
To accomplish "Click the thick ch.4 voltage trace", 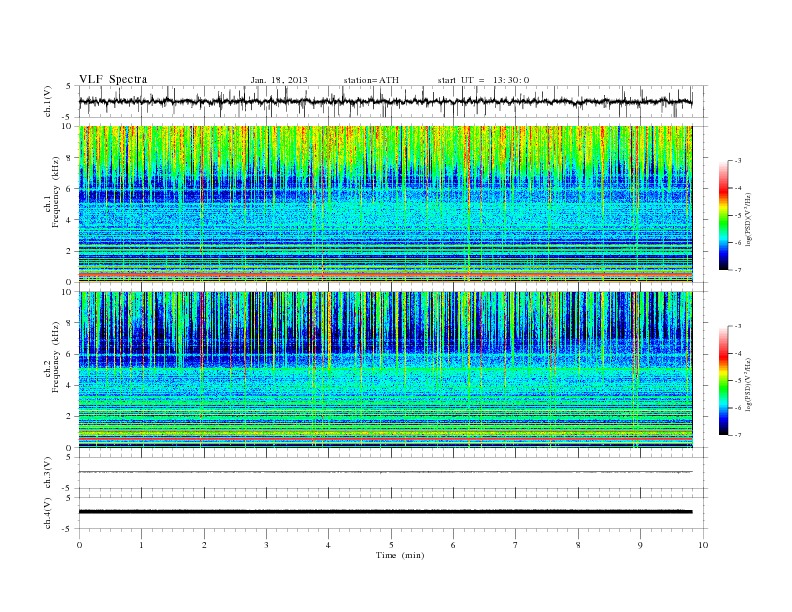I will click(x=385, y=512).
